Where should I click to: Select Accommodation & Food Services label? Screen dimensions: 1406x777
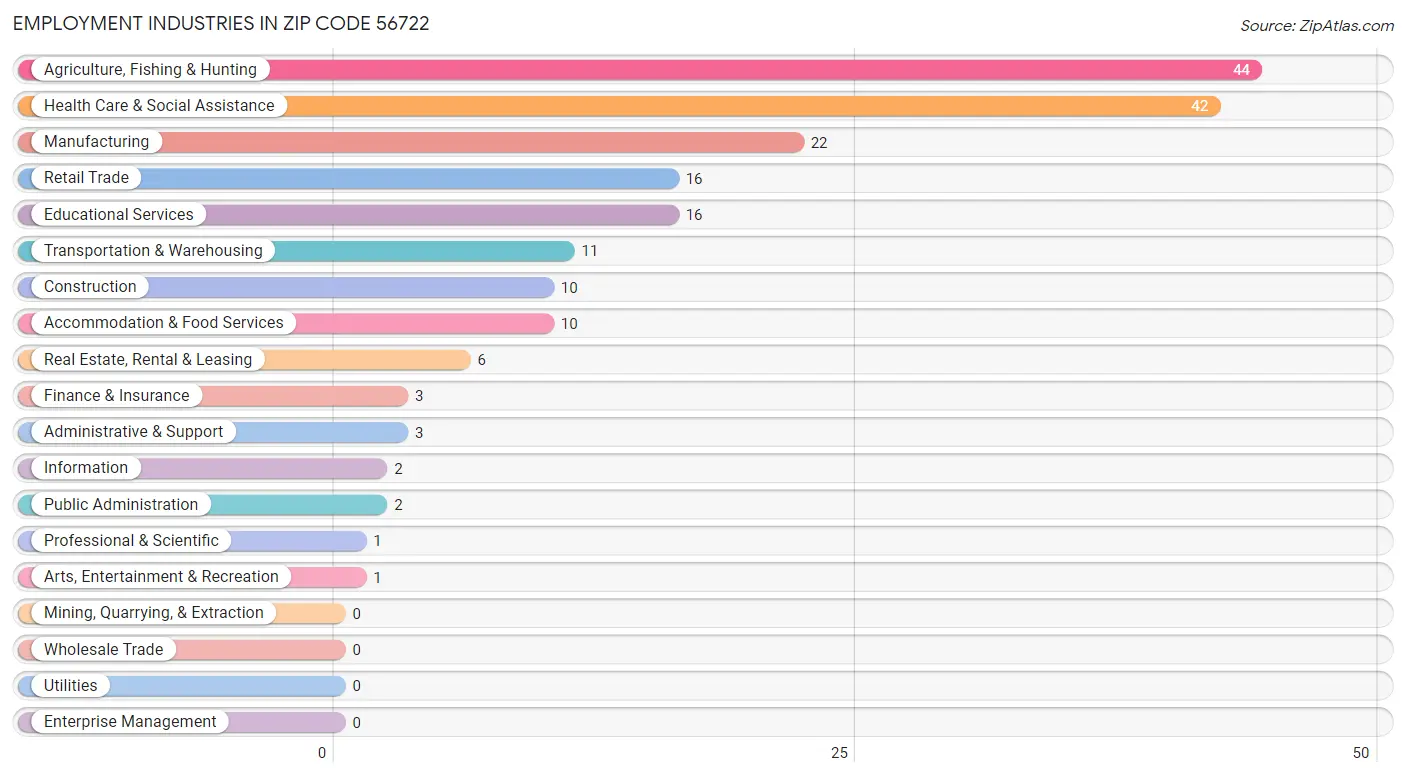click(164, 323)
